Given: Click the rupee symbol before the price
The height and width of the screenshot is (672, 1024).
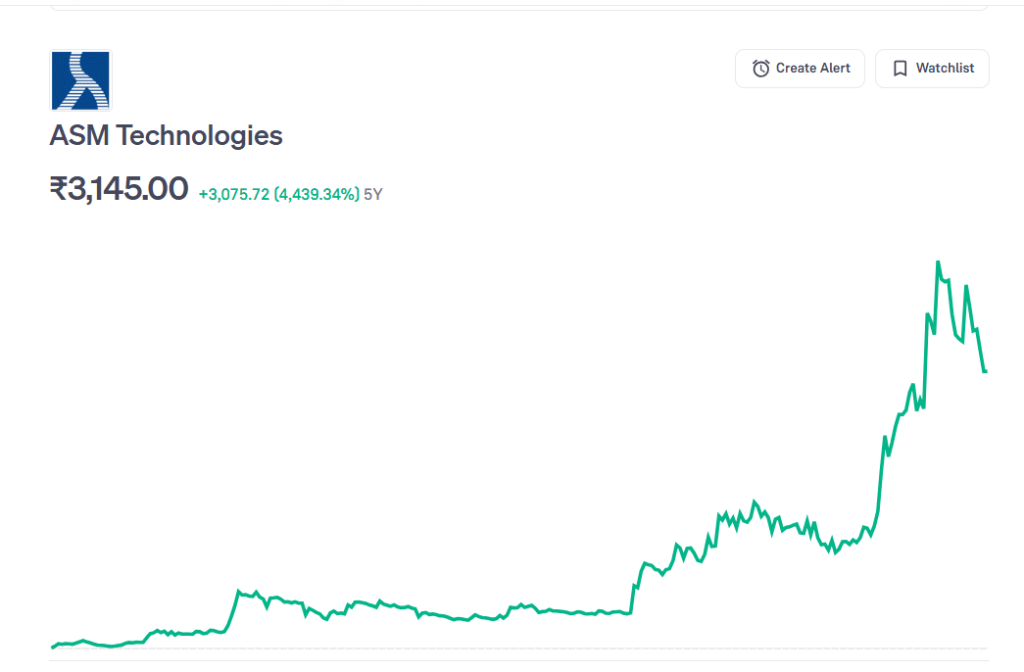Looking at the screenshot, I should [59, 188].
